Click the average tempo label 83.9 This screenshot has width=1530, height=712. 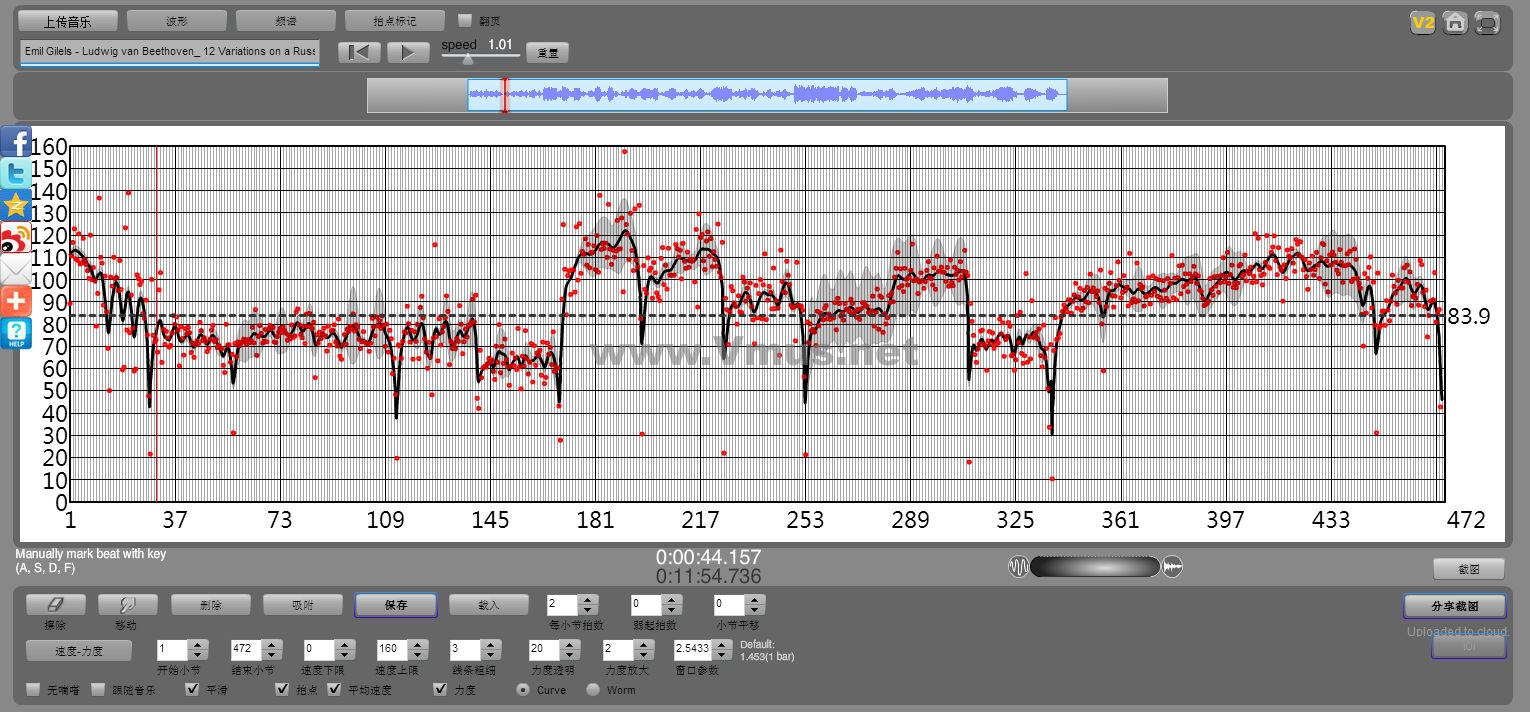[x=1469, y=317]
